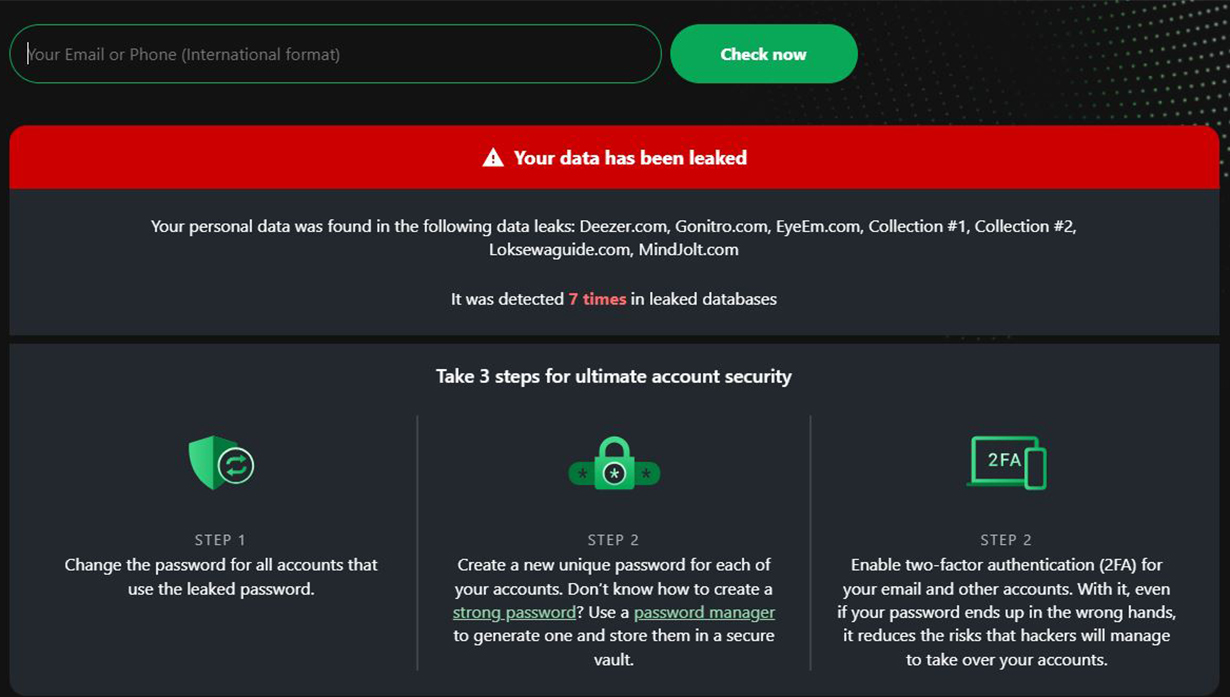The height and width of the screenshot is (697, 1230).
Task: Click the 'Loksewaguide.com, MindJolt.com' line
Action: 613,250
